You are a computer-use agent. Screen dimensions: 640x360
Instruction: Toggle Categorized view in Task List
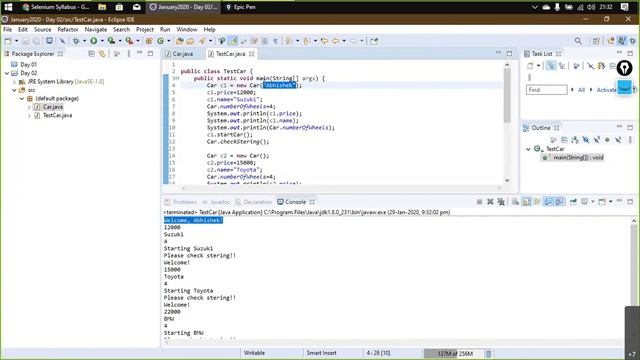[551, 66]
